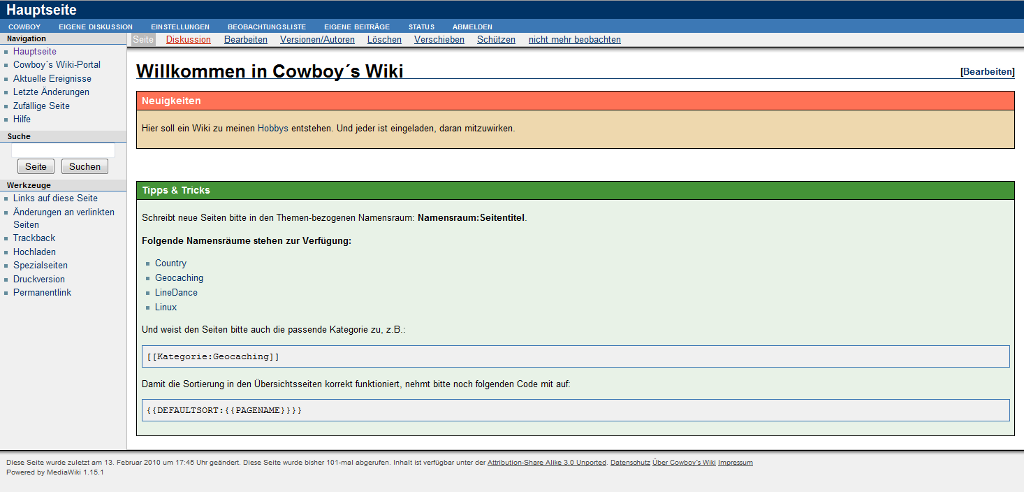Viewport: 1024px width, 492px height.
Task: Click nicht mehr beobachten tab
Action: click(x=575, y=40)
